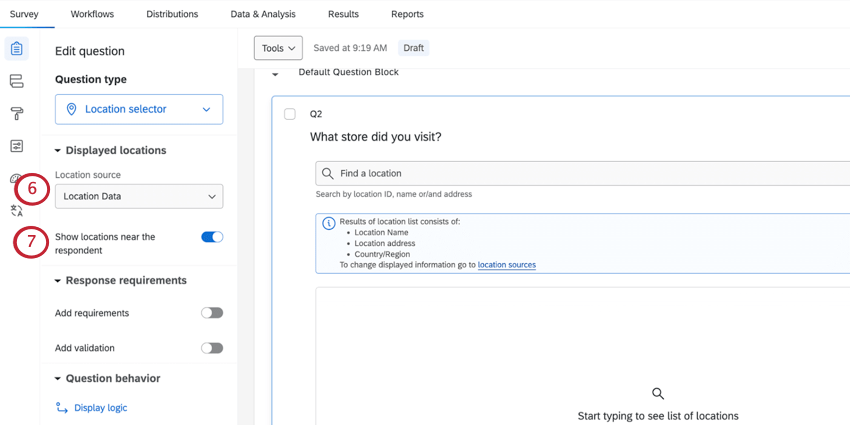Click the info icon in results notice

(x=329, y=223)
